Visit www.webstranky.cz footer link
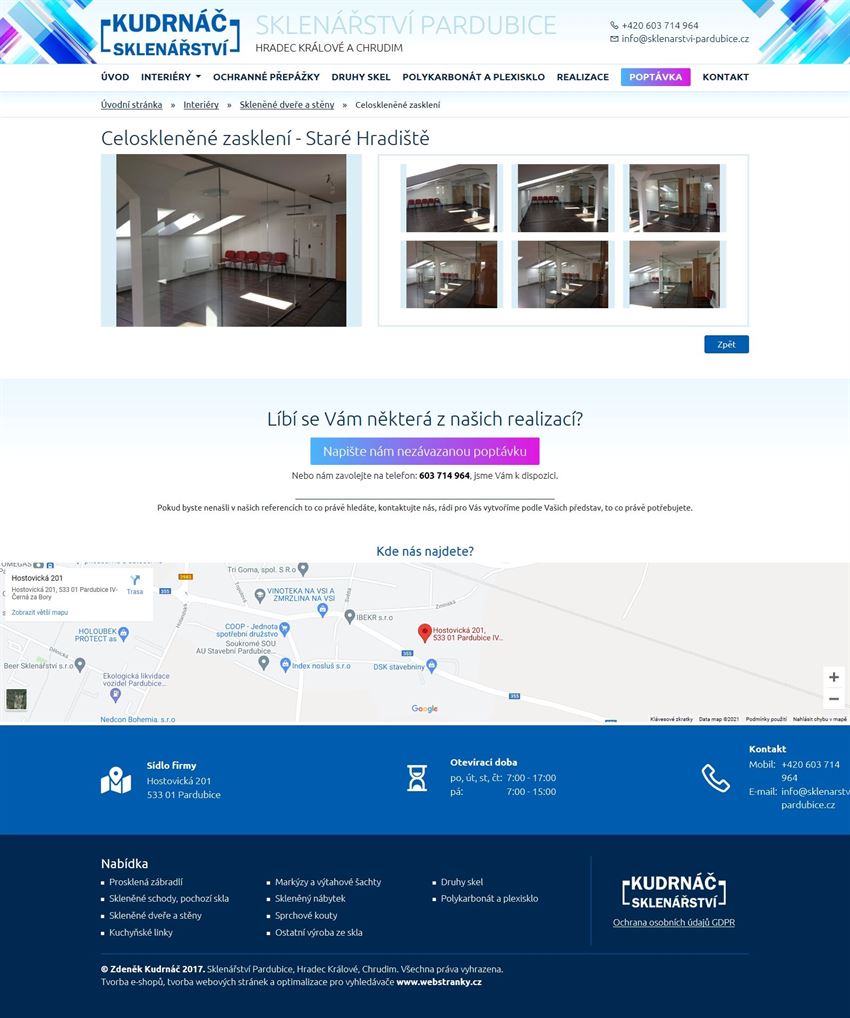The width and height of the screenshot is (850, 1018). coord(439,982)
